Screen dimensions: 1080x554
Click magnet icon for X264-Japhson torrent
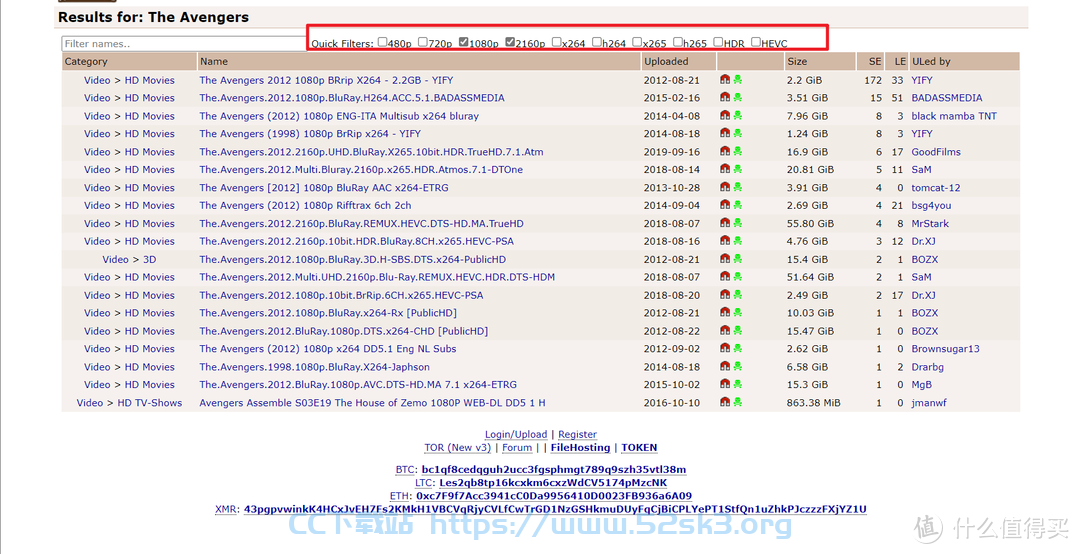[725, 366]
